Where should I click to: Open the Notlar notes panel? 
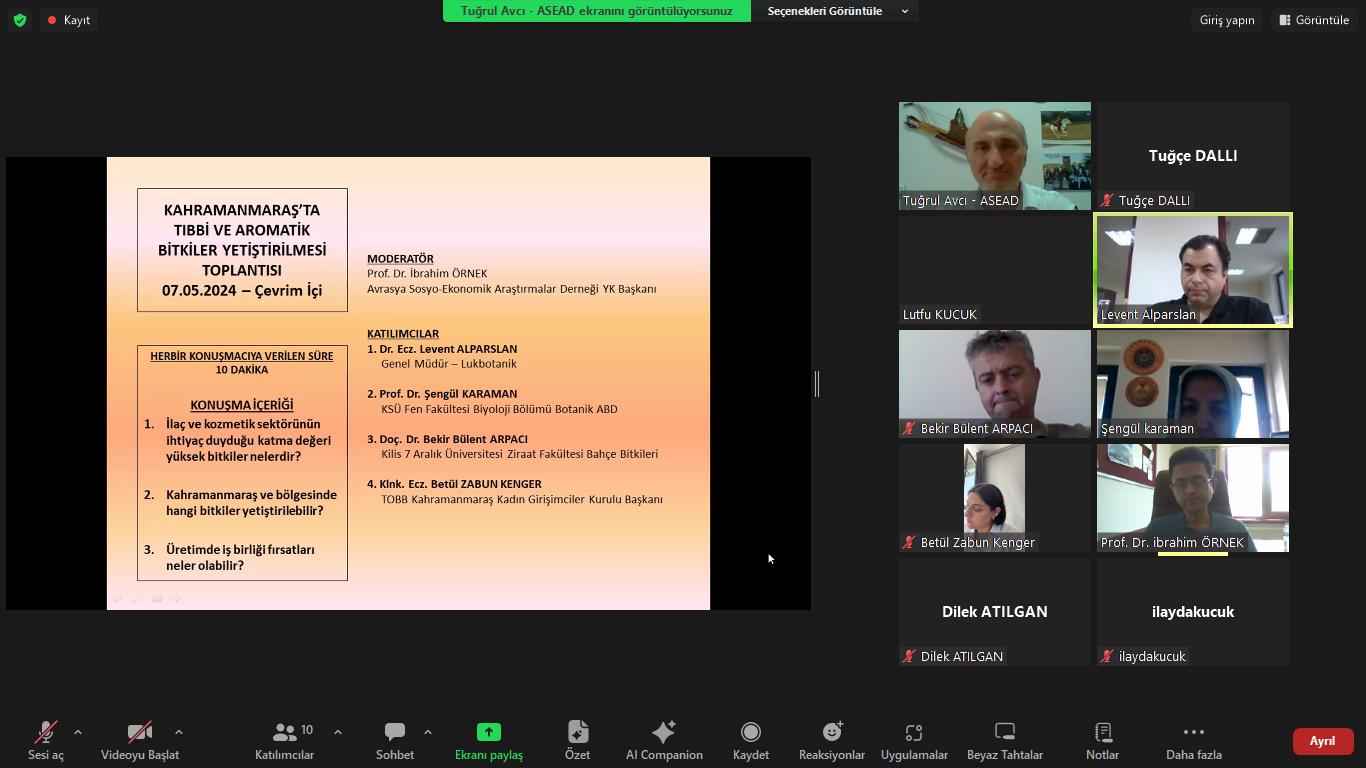click(x=1102, y=740)
